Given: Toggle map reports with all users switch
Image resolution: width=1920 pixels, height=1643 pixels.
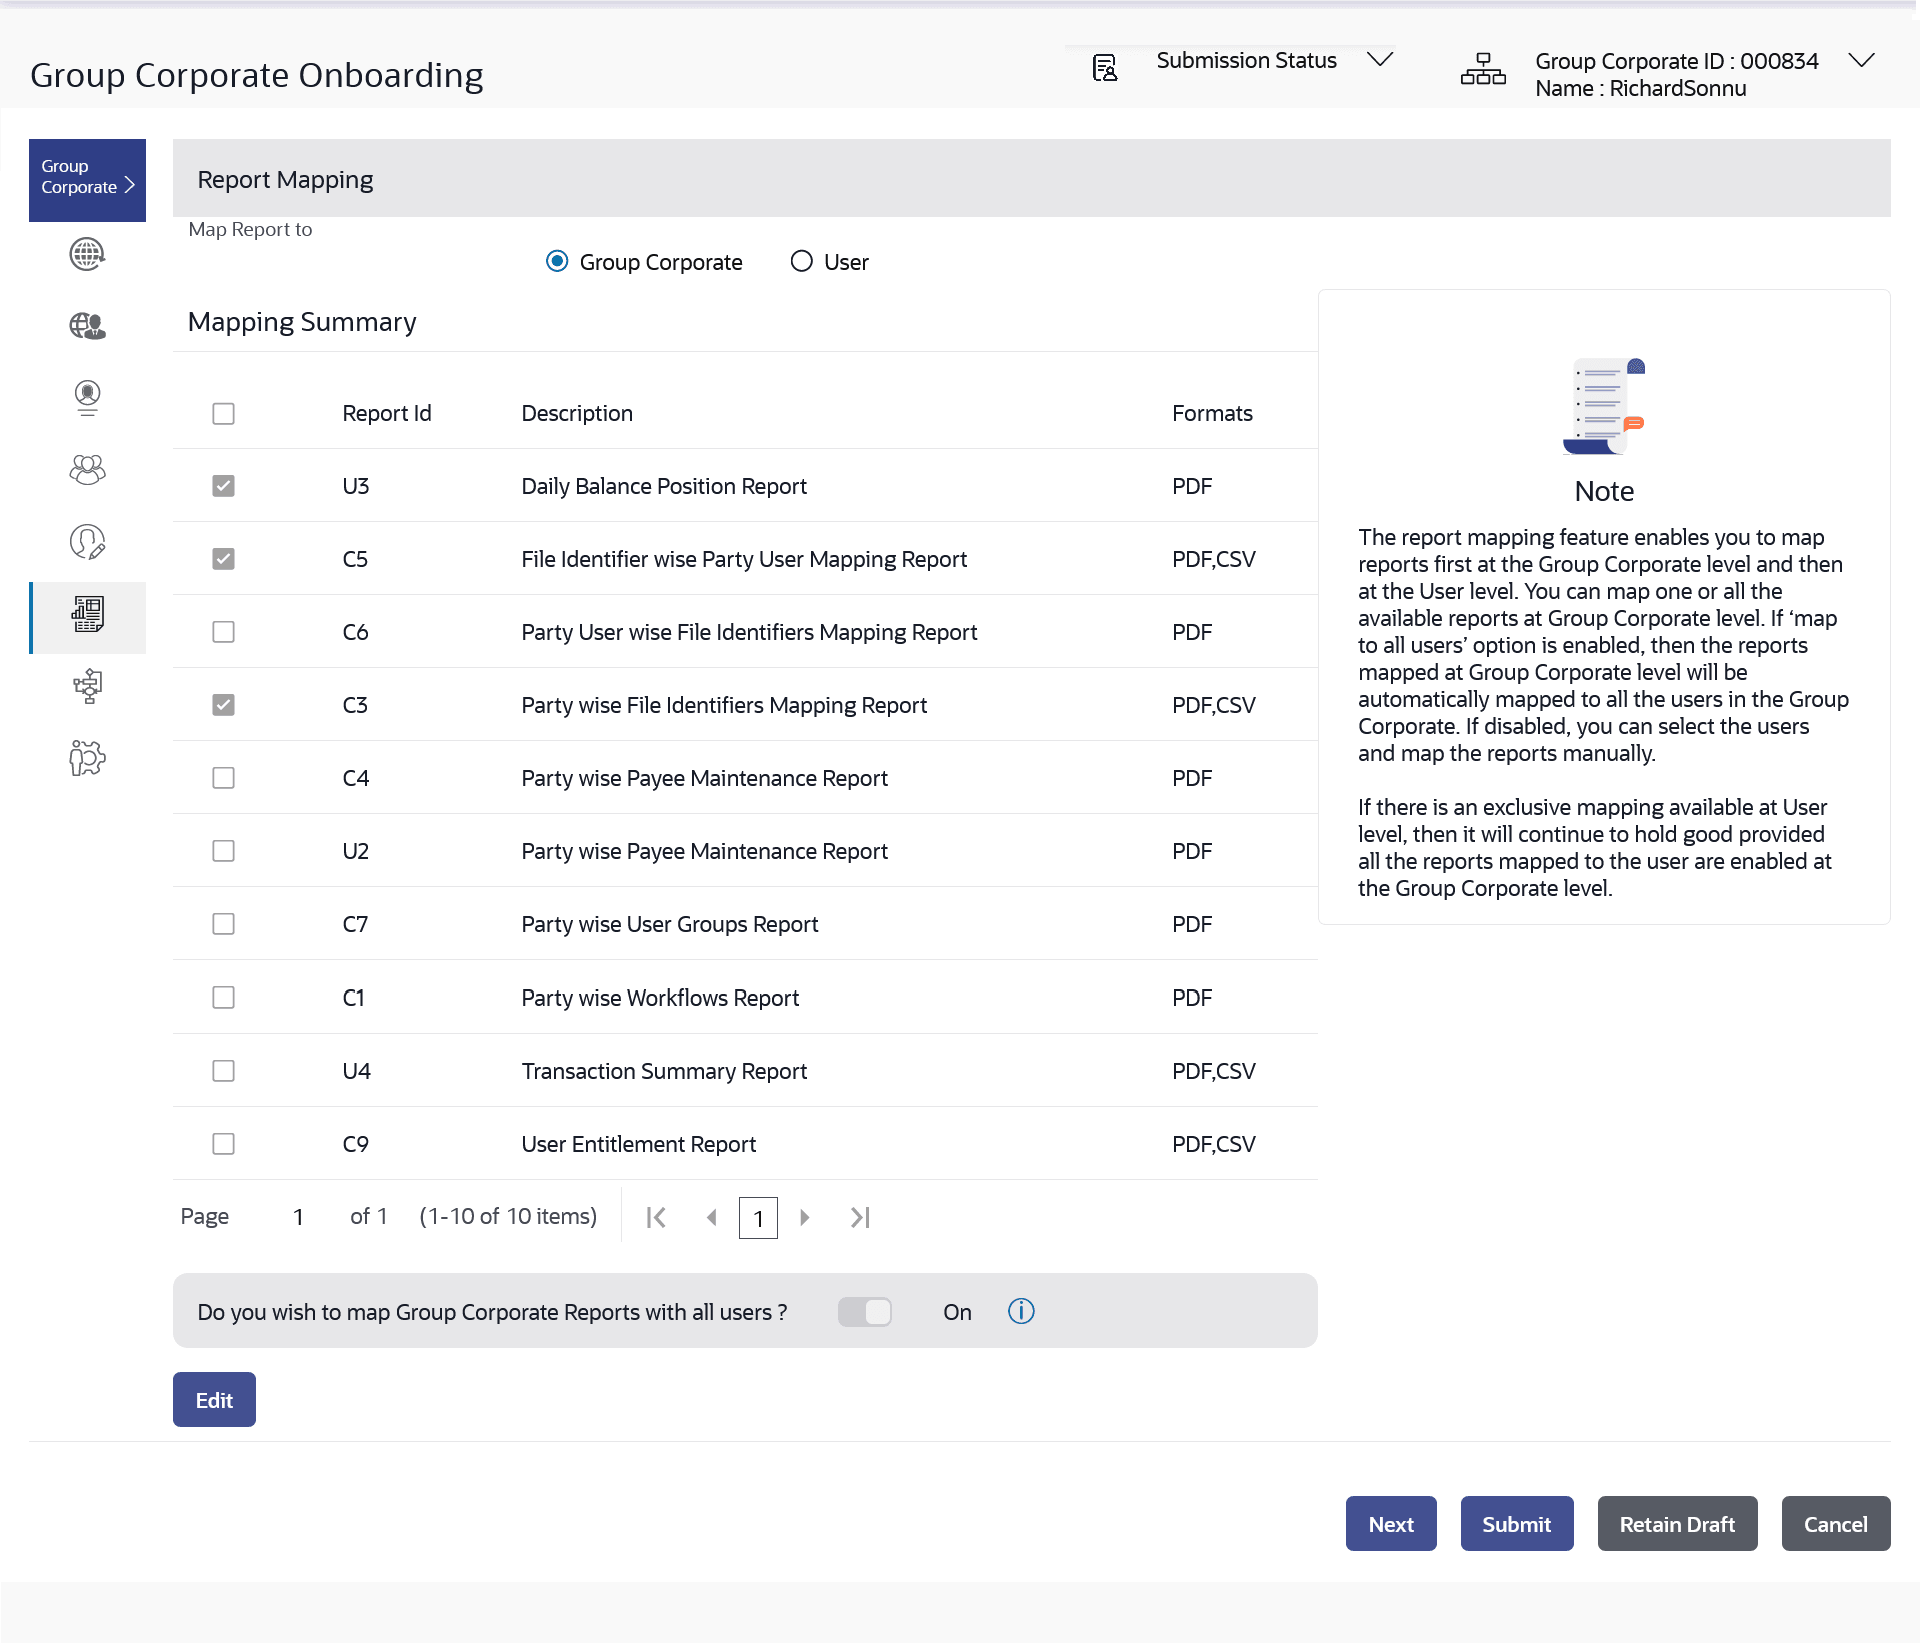Looking at the screenshot, I should 865,1311.
